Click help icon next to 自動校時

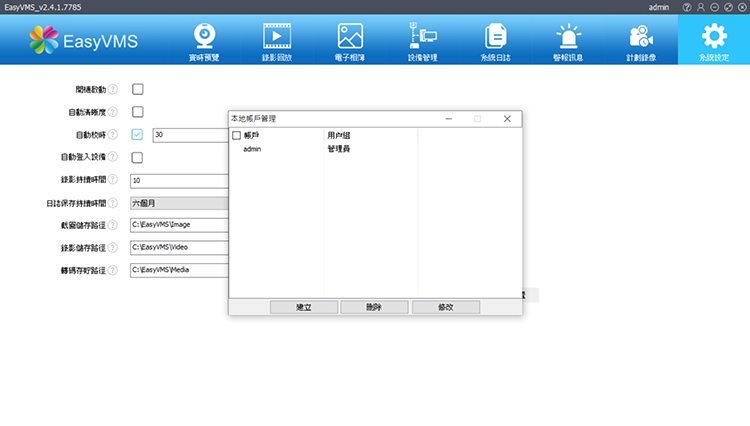(113, 135)
